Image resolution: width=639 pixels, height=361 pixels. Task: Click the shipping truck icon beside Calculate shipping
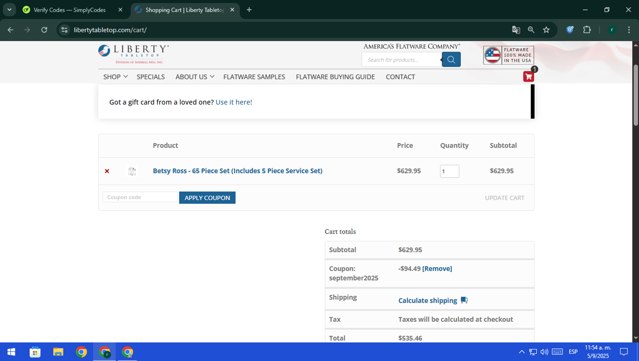(464, 300)
